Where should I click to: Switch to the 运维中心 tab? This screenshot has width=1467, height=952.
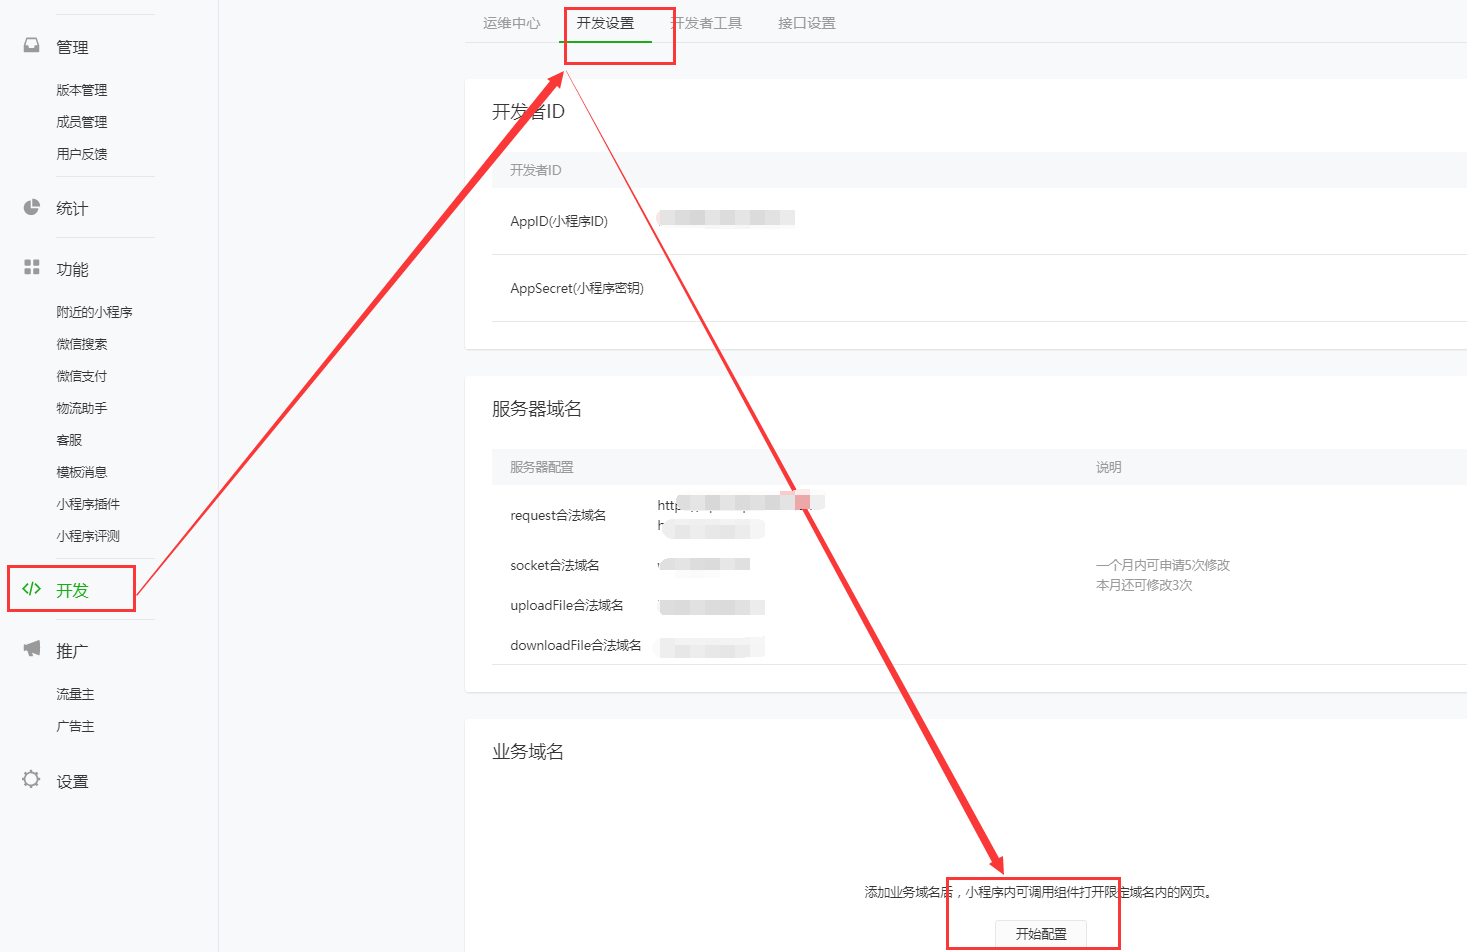[511, 23]
